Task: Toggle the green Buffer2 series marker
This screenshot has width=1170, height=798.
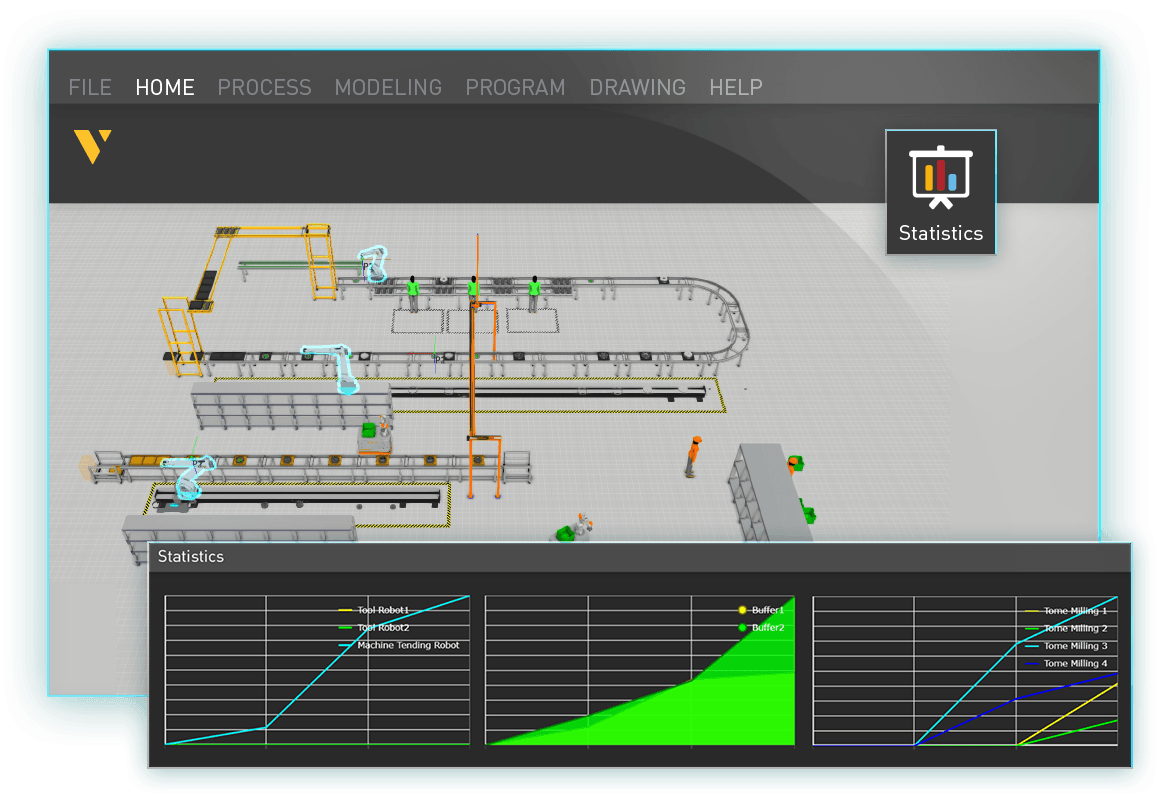Action: pyautogui.click(x=742, y=629)
